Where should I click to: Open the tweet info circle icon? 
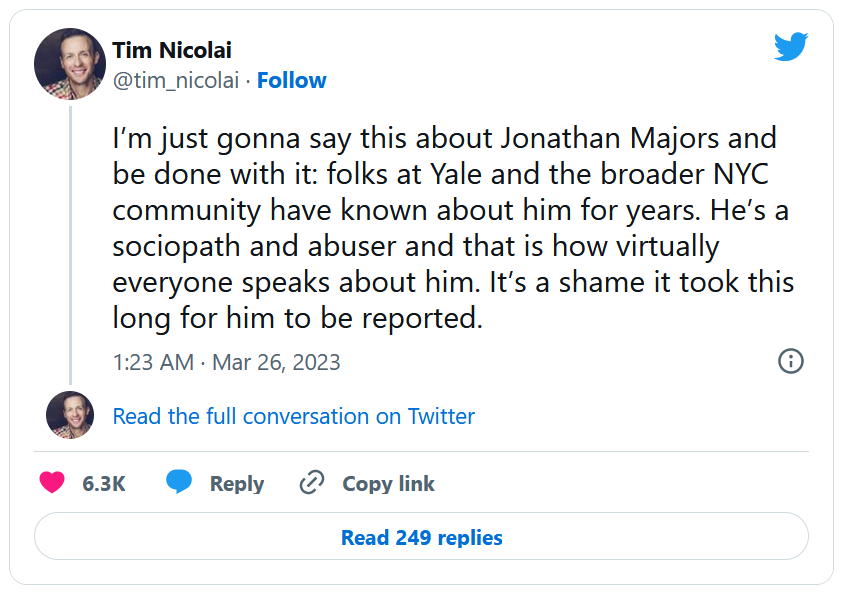point(790,361)
